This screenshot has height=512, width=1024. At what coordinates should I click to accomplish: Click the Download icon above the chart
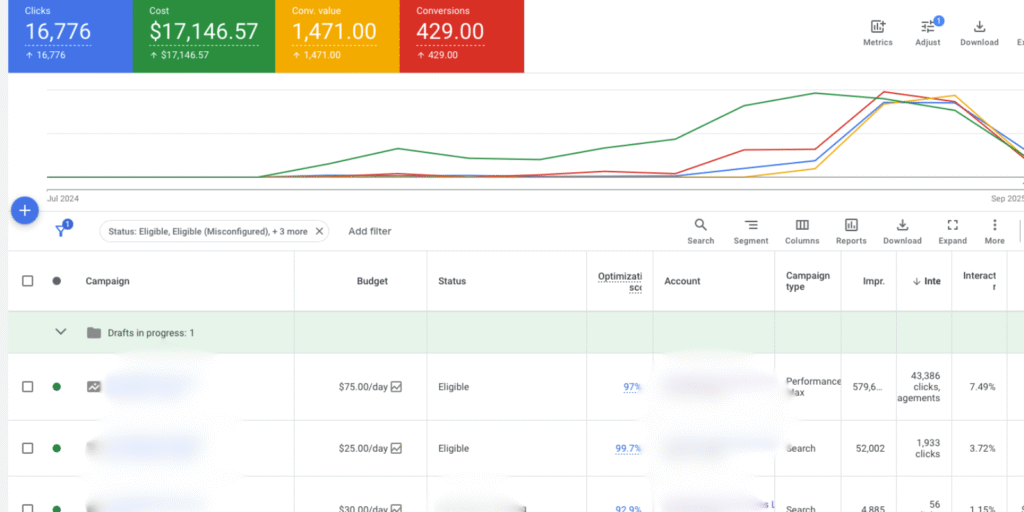(x=979, y=27)
